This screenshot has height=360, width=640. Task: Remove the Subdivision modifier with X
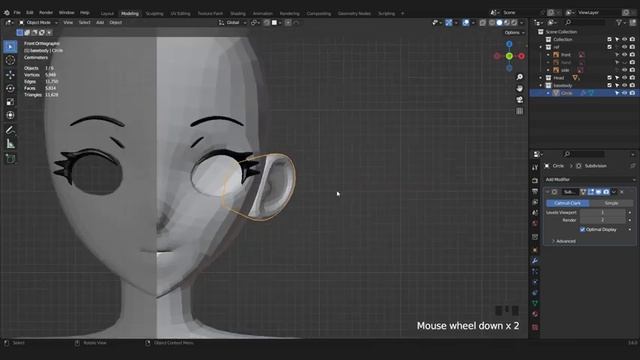coord(622,192)
